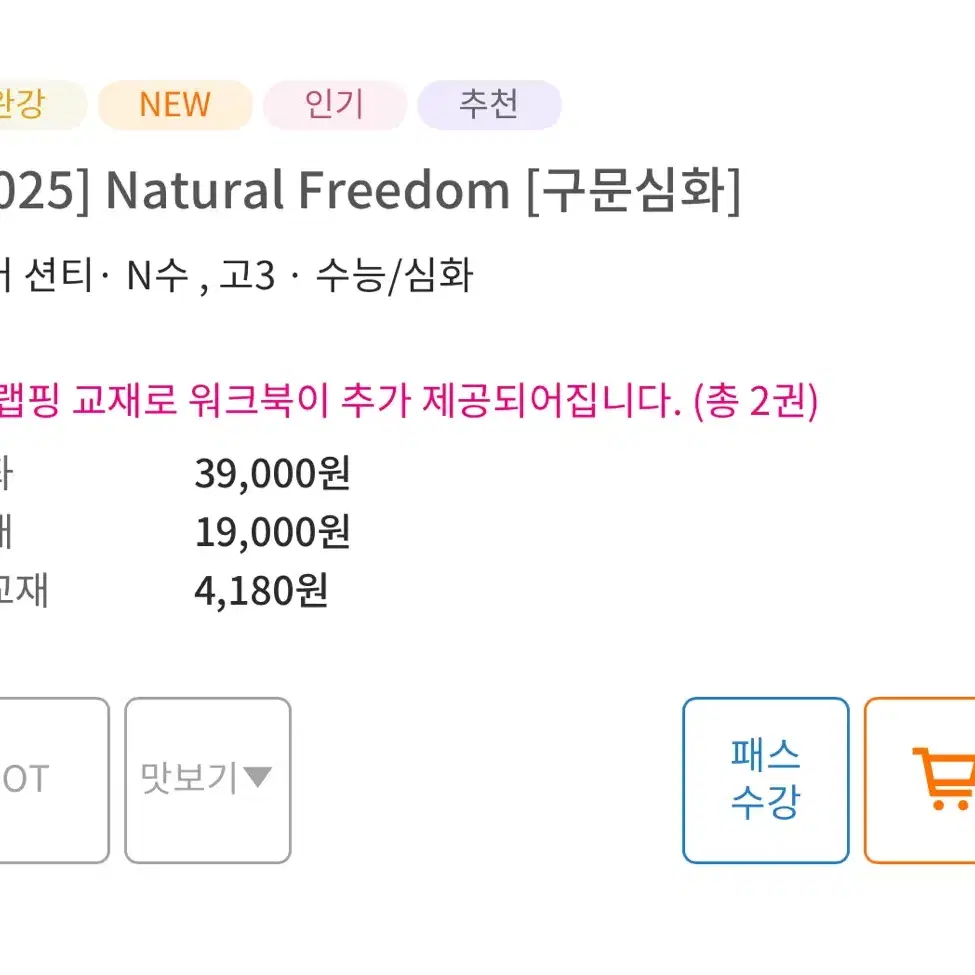Screen dimensions: 975x975
Task: Click the pink workbook notice text
Action: 408,400
